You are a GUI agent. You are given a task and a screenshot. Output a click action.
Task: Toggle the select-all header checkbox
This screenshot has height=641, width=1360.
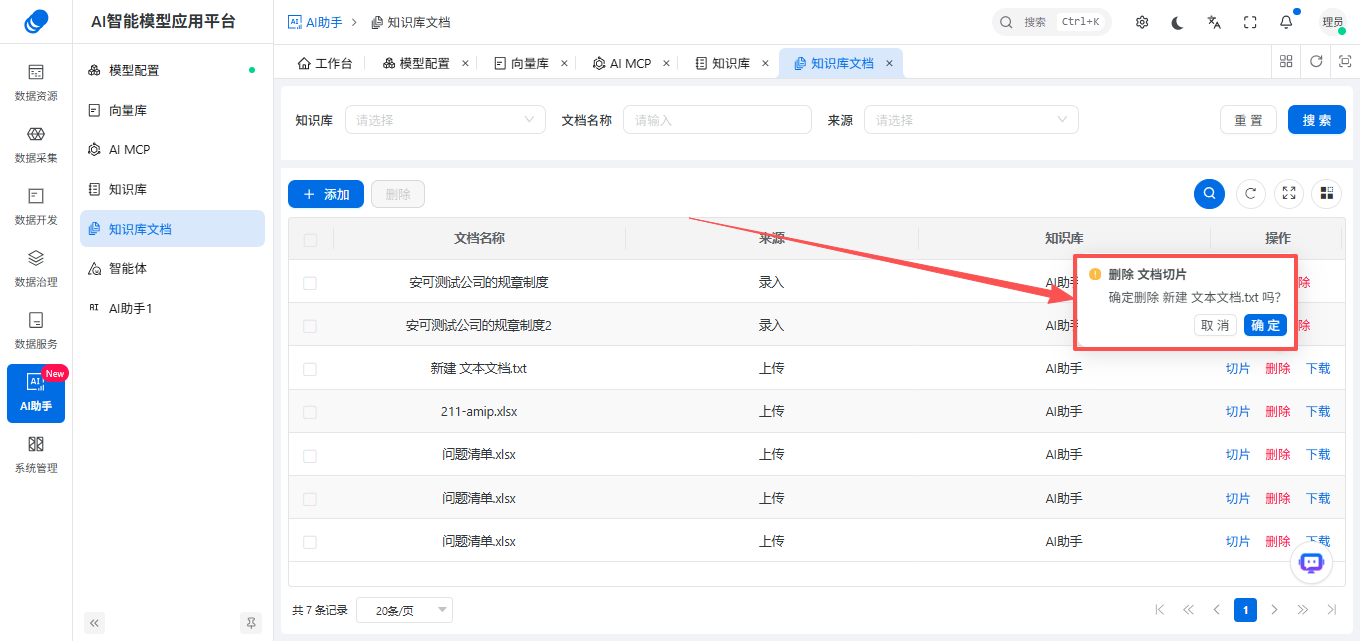pos(310,240)
